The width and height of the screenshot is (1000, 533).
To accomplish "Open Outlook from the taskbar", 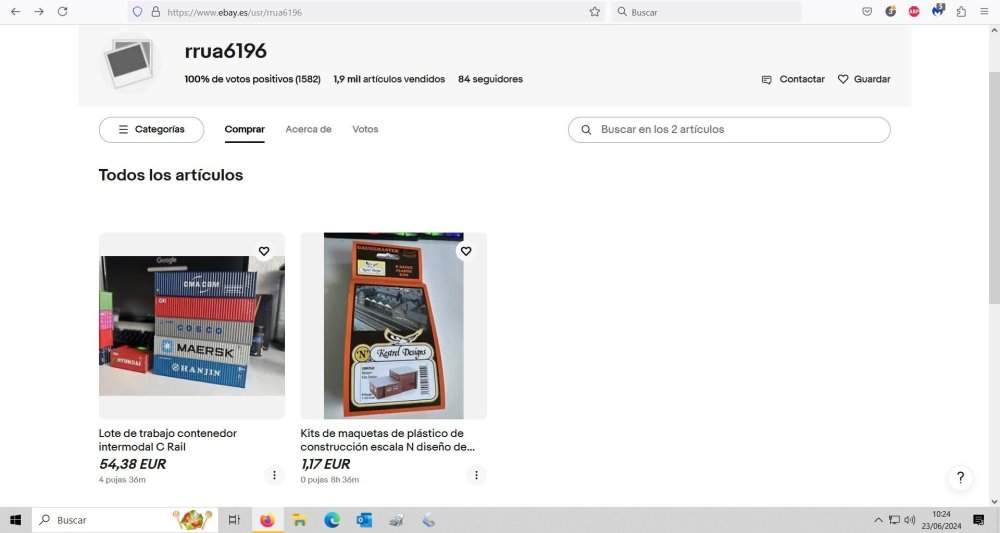I will click(364, 520).
